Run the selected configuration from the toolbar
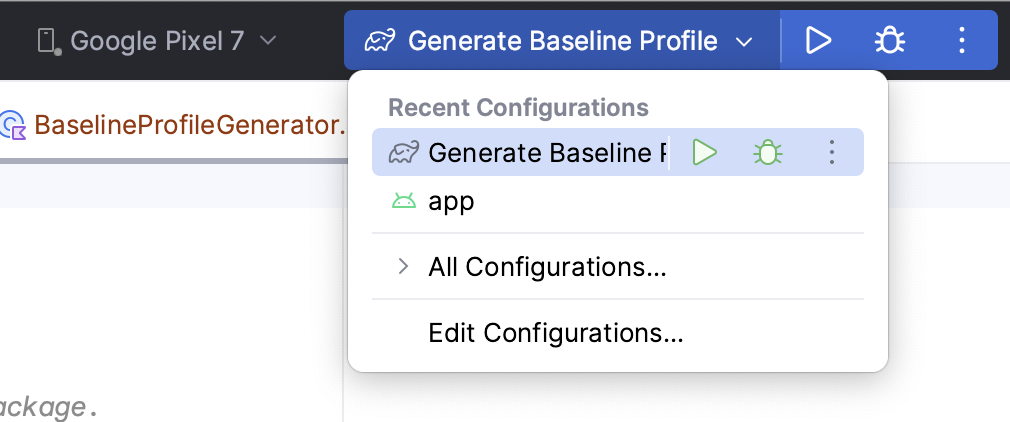The image size is (1010, 422). click(818, 41)
